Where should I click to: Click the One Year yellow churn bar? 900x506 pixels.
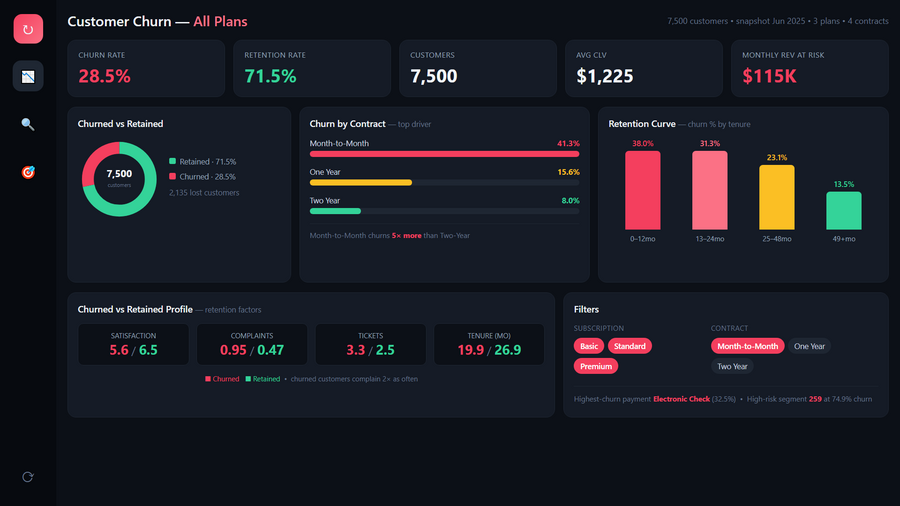tap(361, 182)
